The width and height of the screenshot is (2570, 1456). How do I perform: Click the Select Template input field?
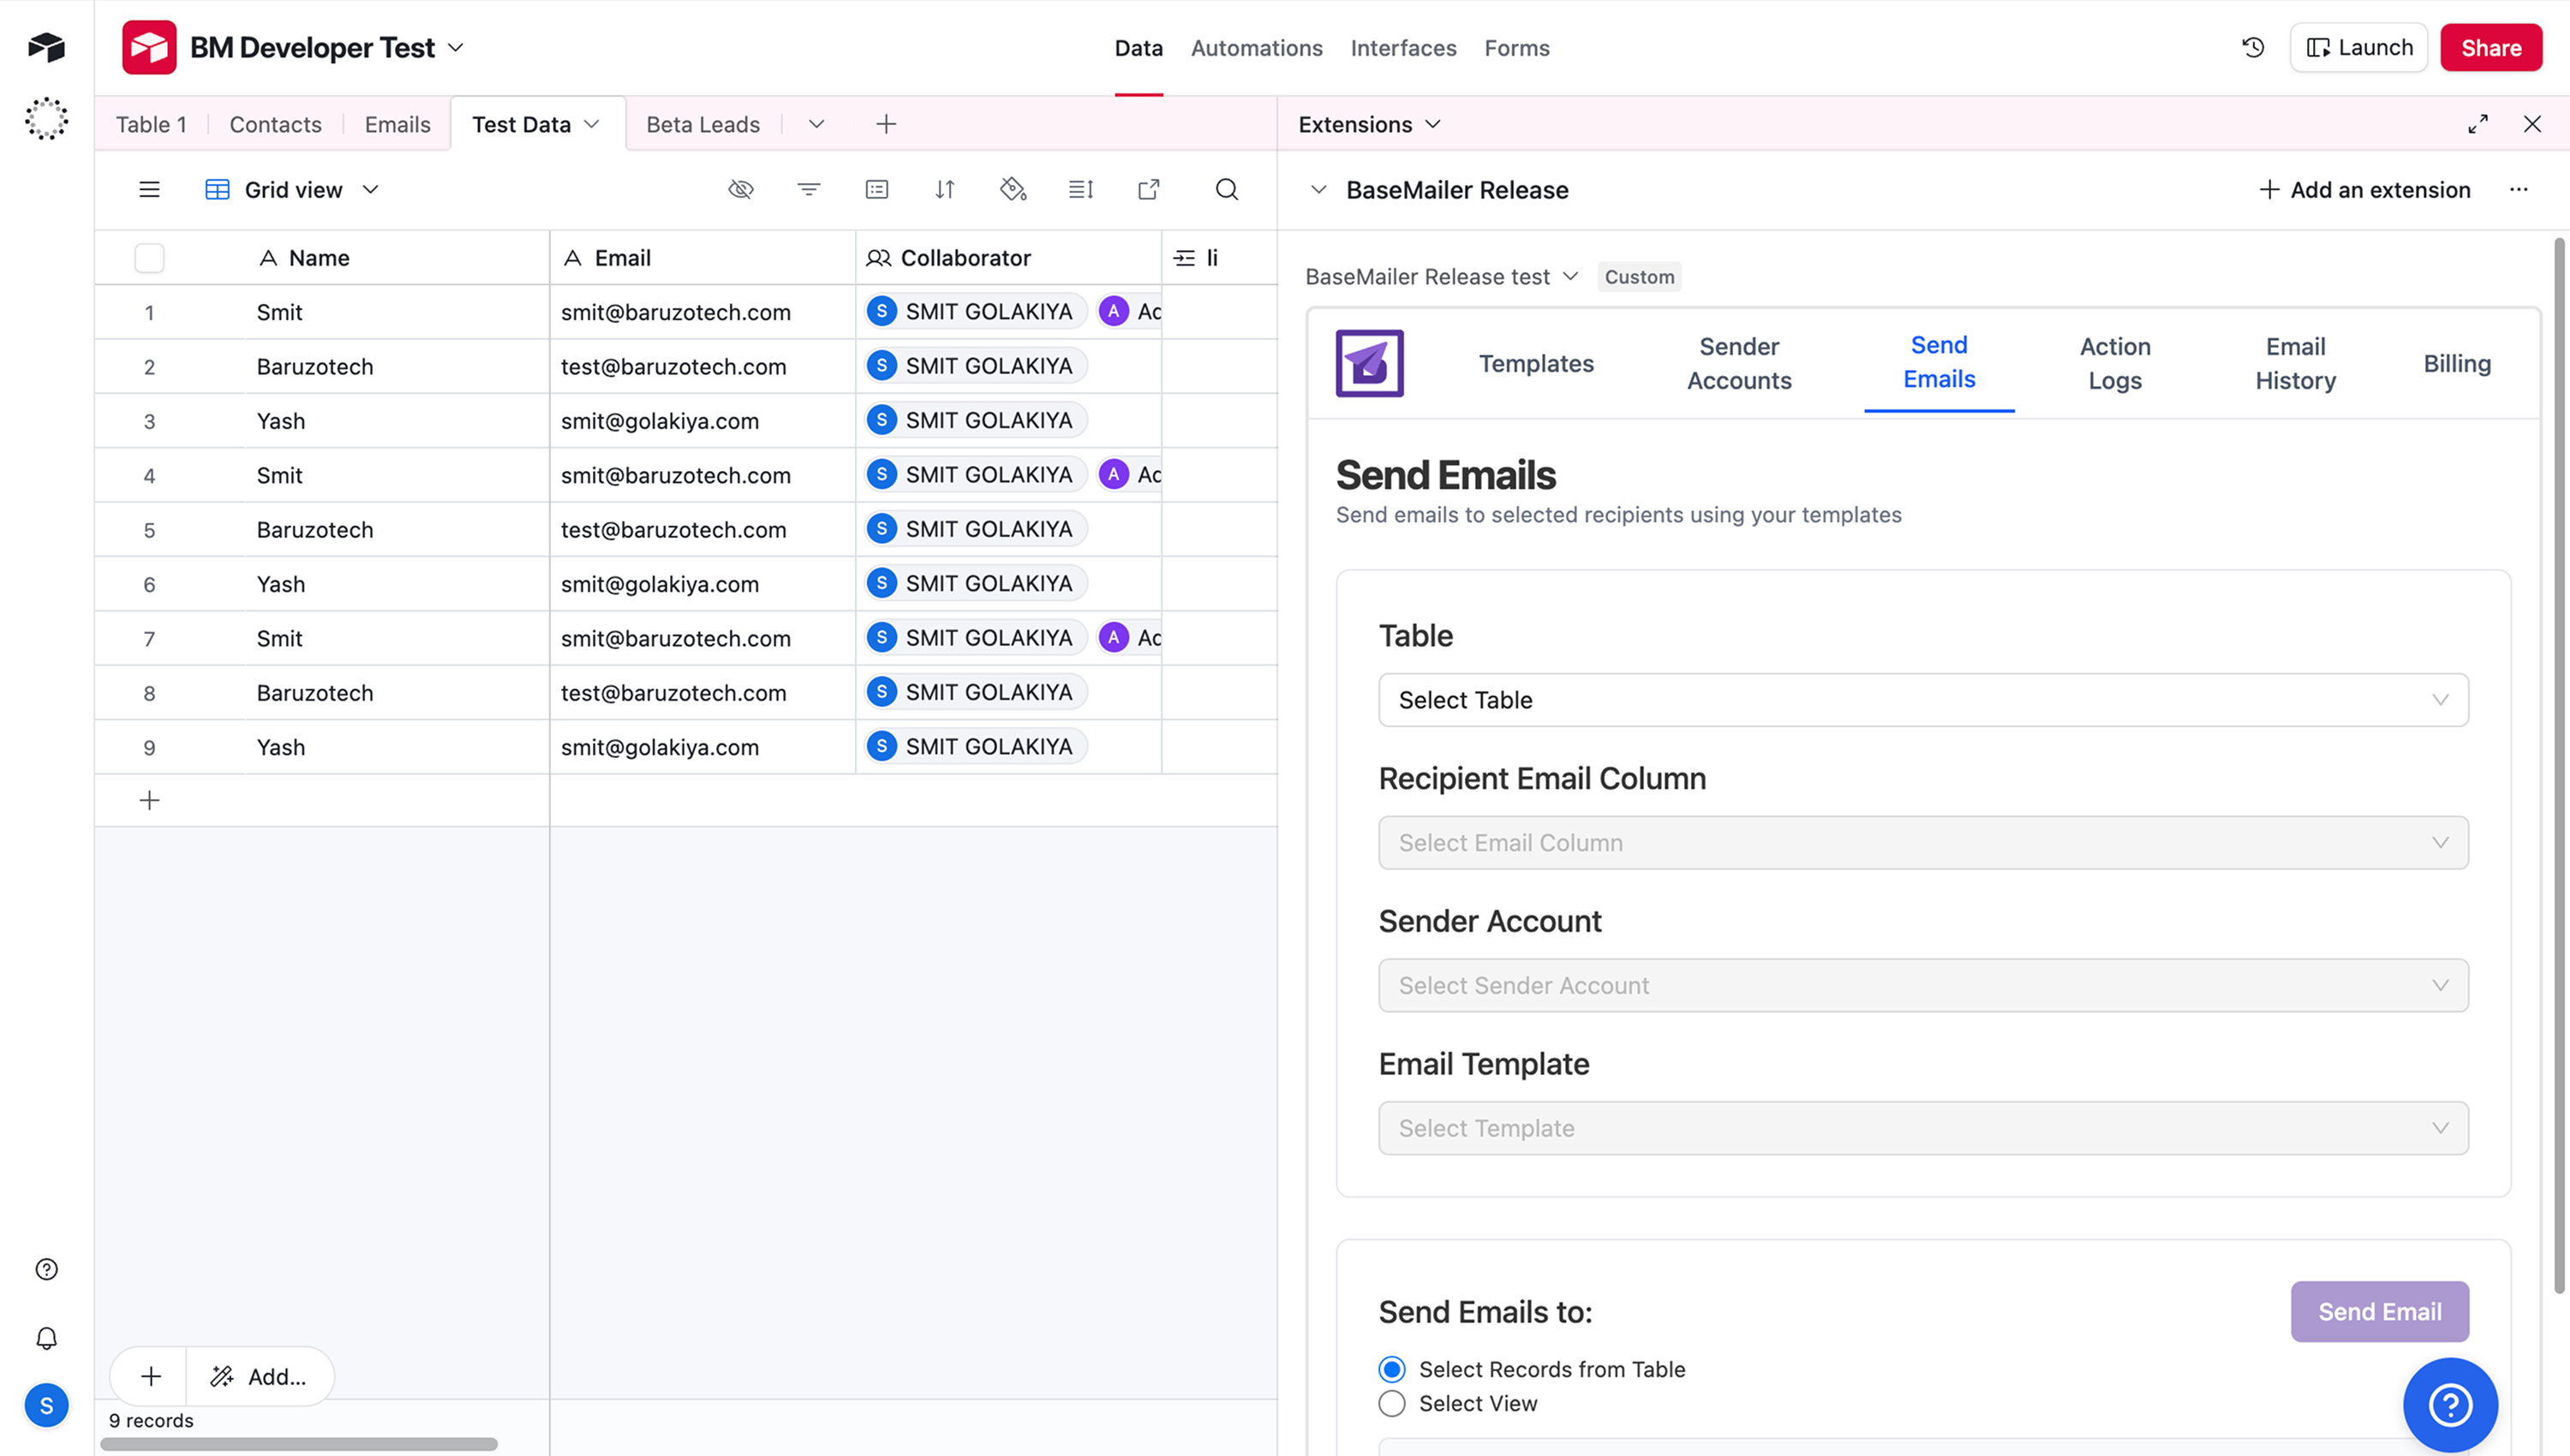(1921, 1128)
